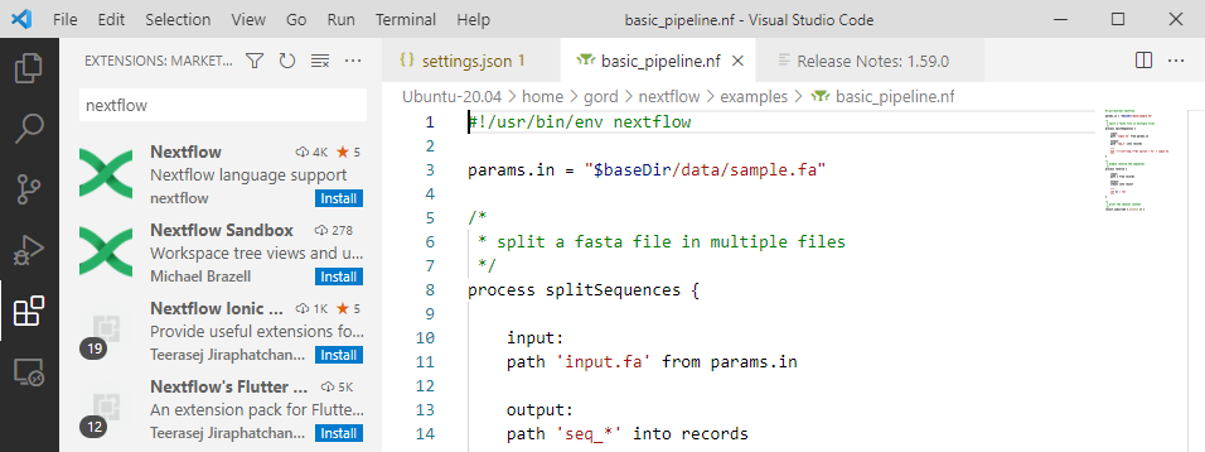Click "path 'seq_*' into records" line
Screen dimensions: 1205x452
click(x=627, y=434)
